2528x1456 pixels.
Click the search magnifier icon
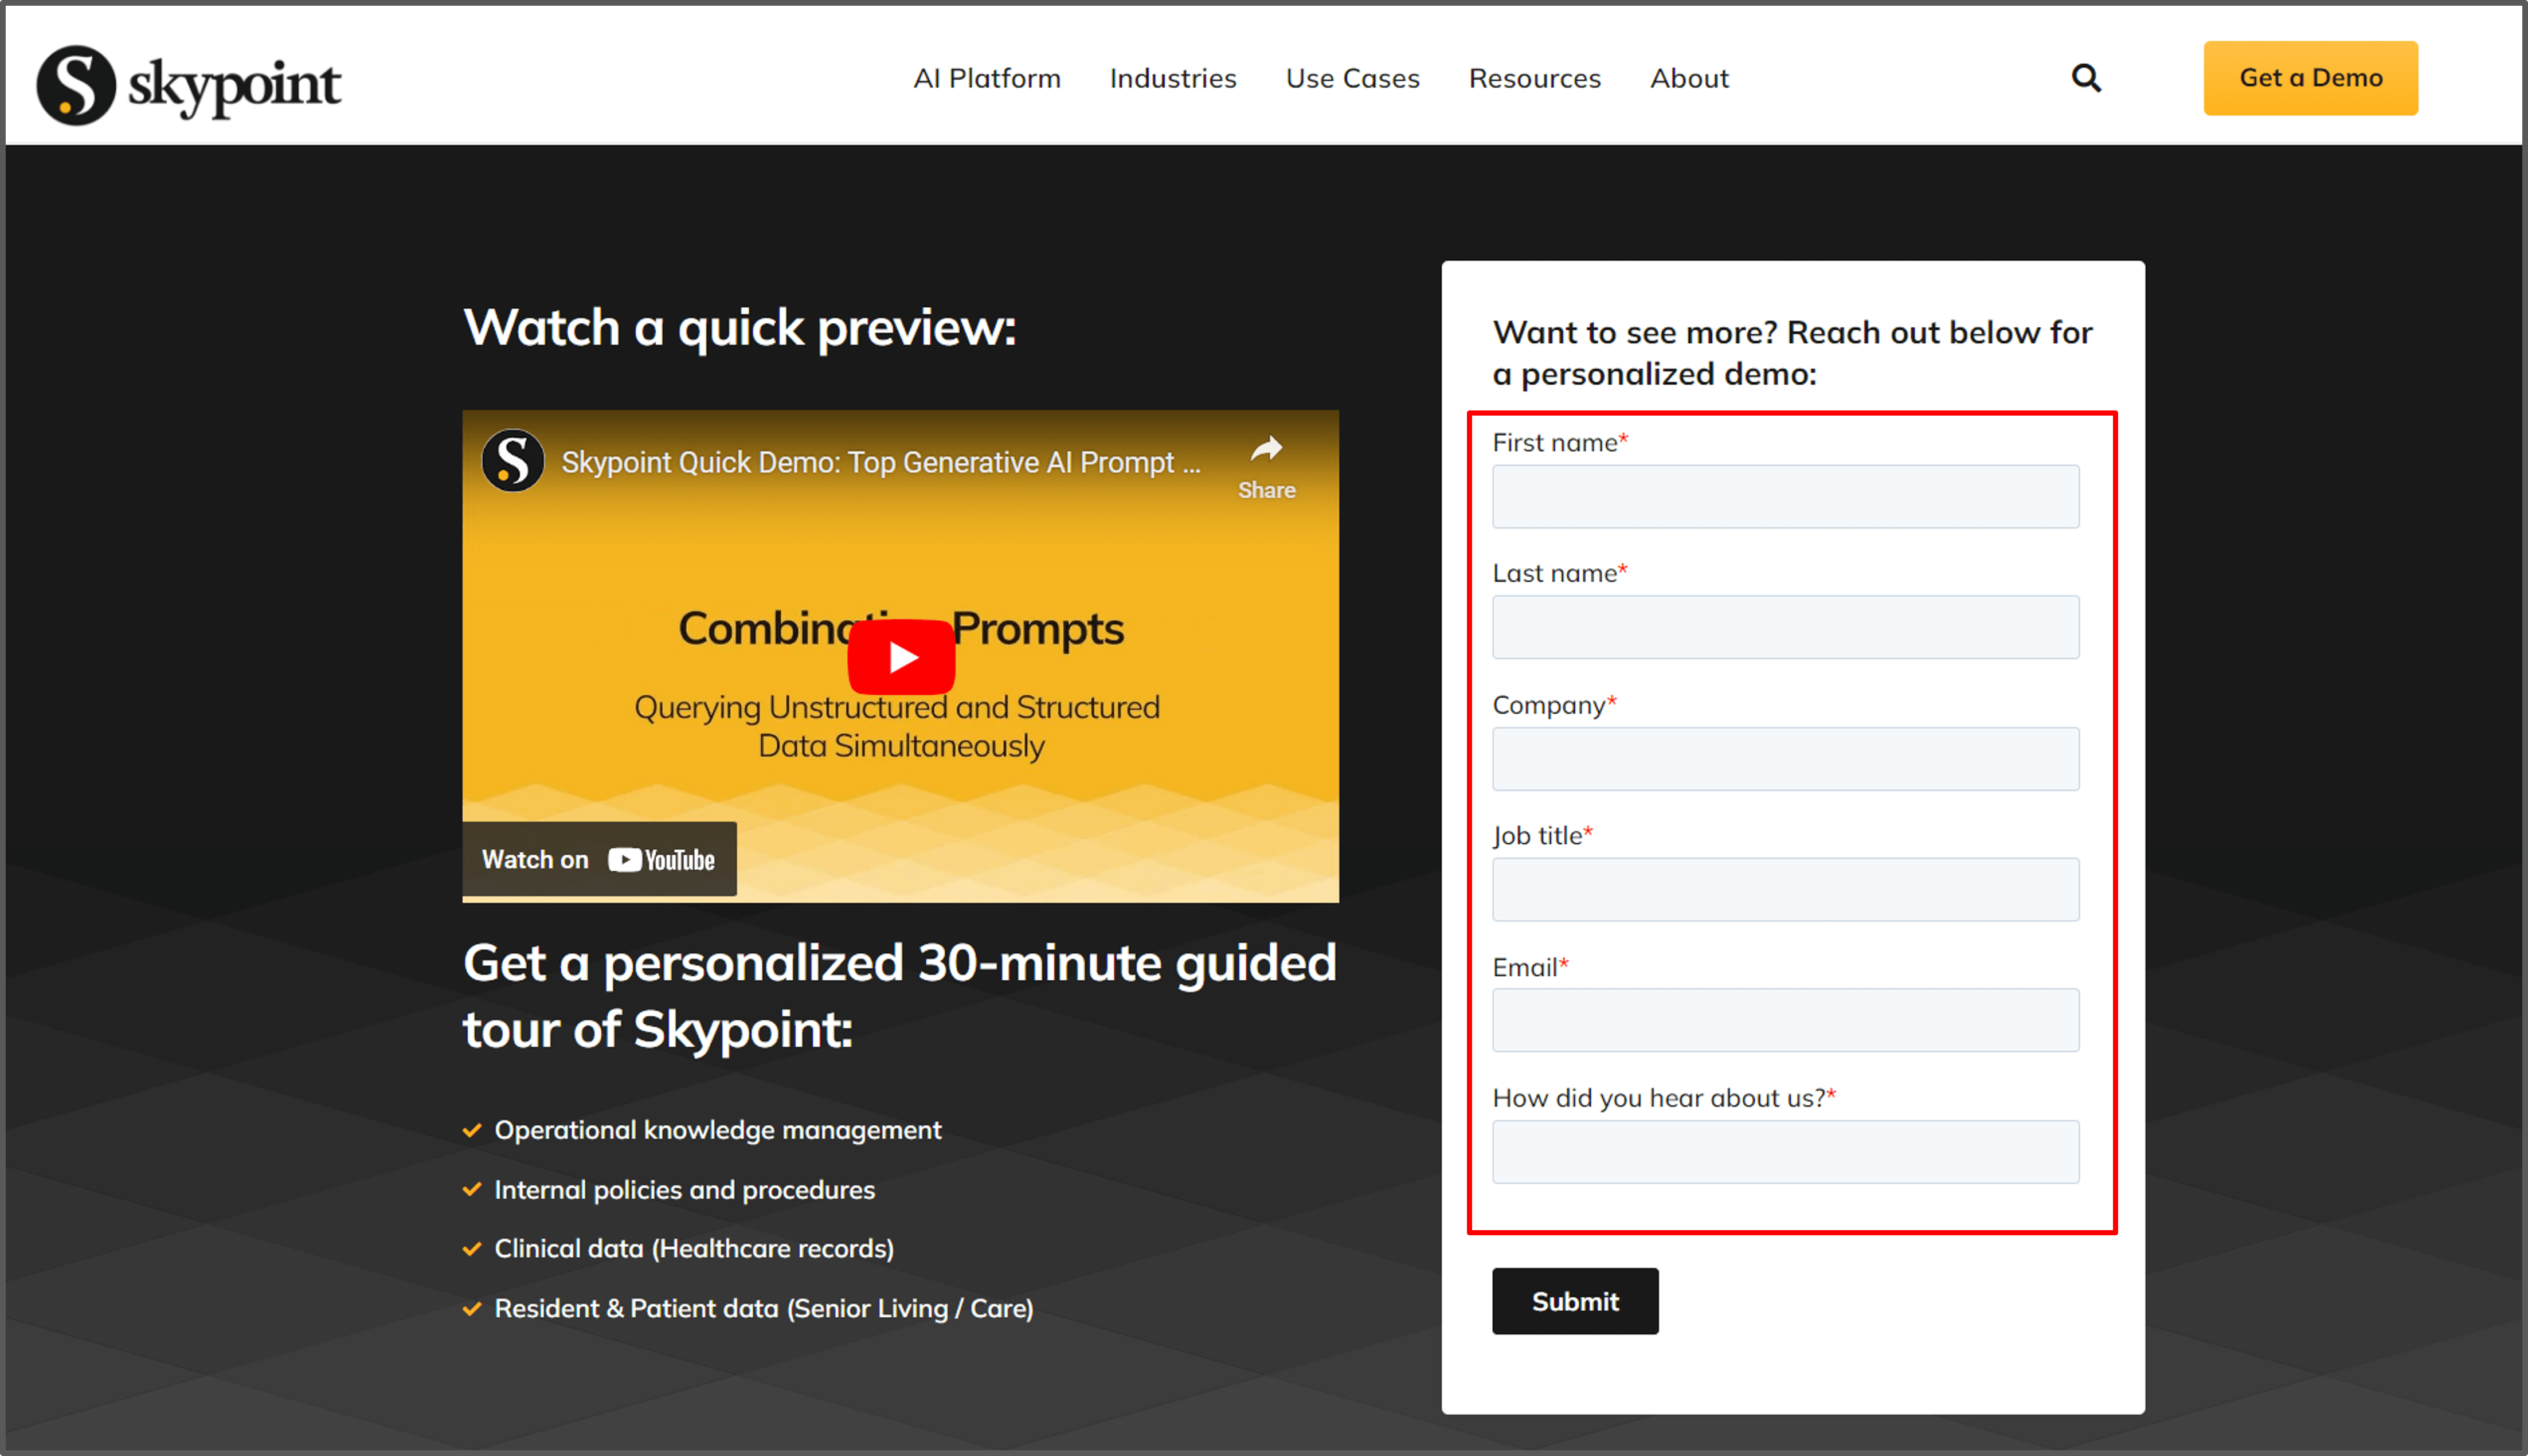click(2085, 78)
